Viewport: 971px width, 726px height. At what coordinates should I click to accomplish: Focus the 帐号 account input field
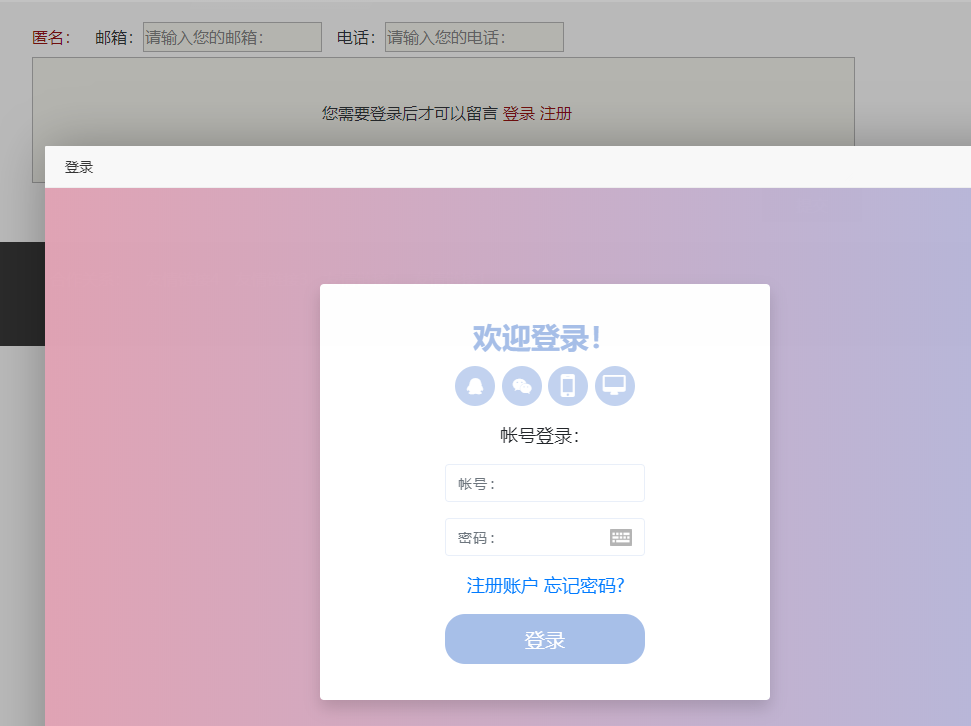(x=545, y=483)
